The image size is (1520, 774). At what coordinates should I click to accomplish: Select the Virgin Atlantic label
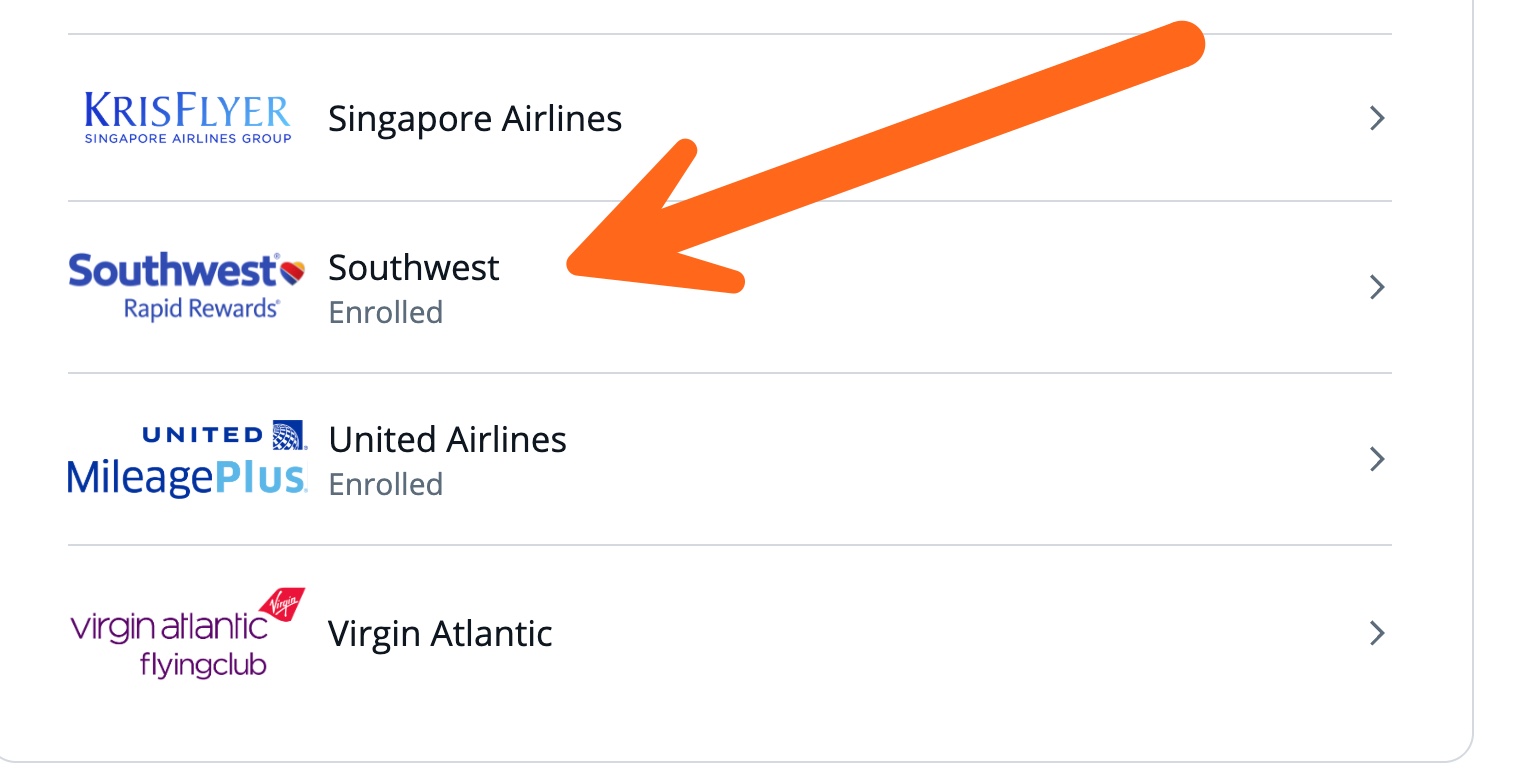[441, 633]
